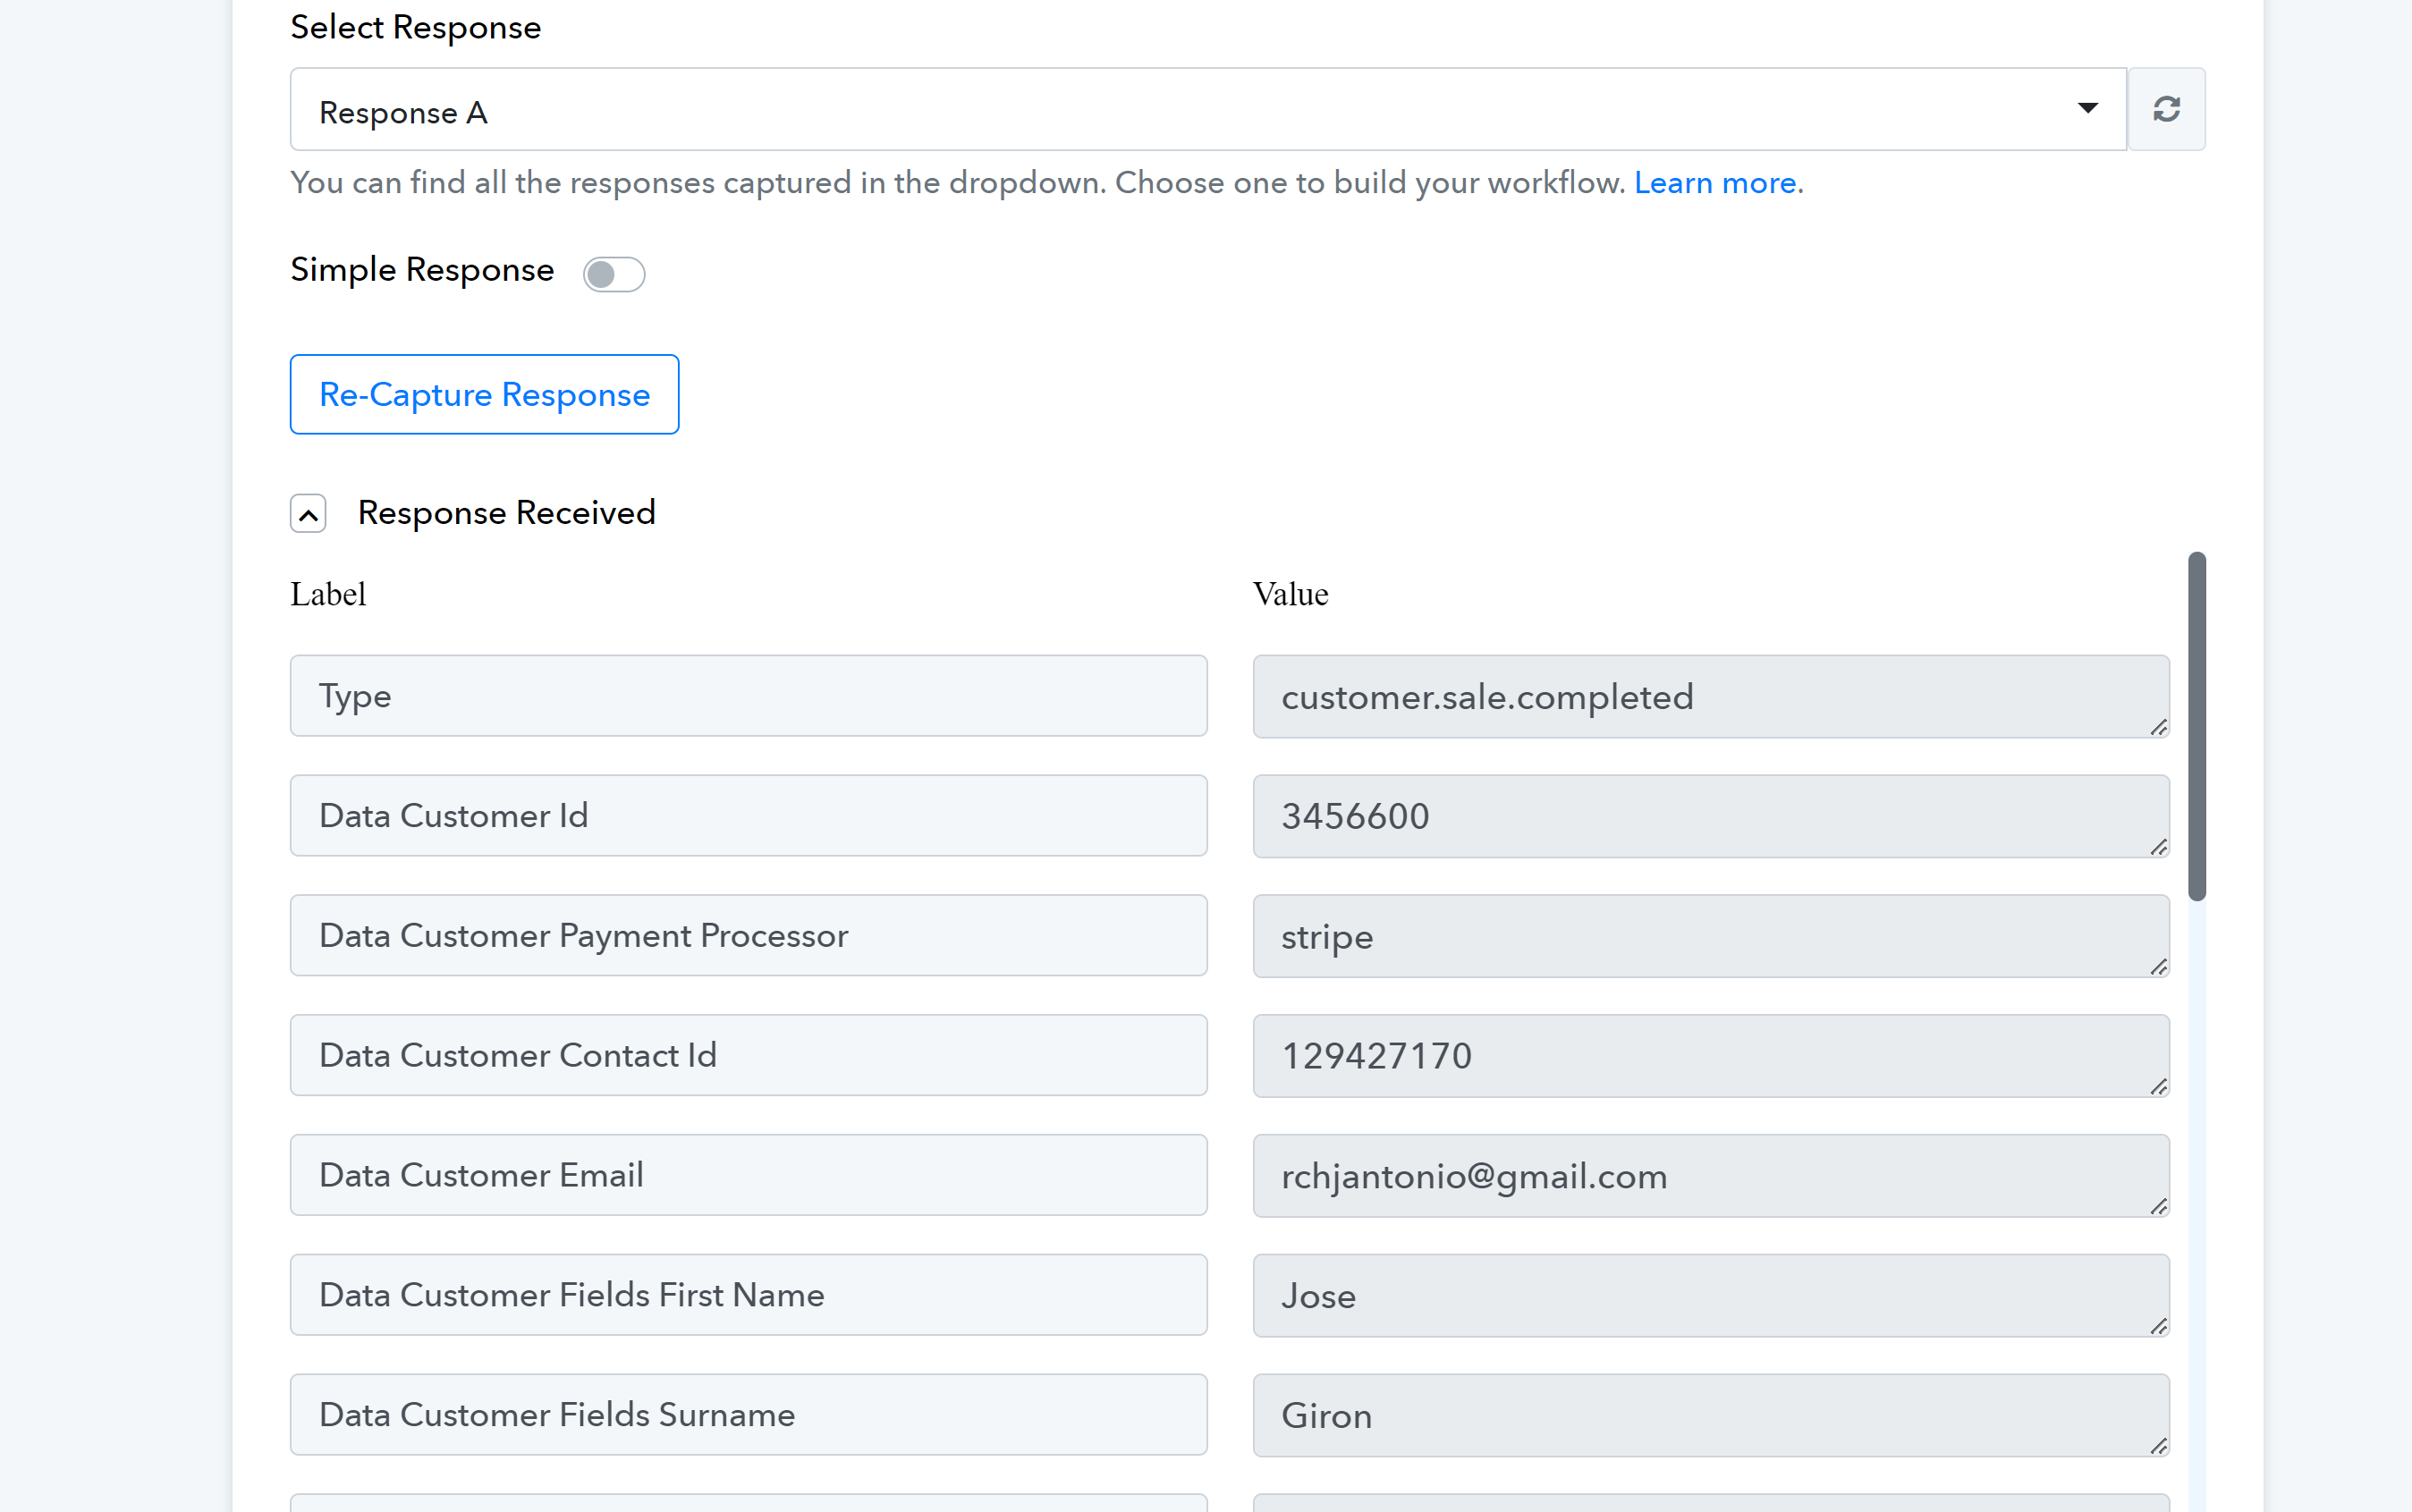
Task: Click the Data Customer Email label field
Action: 748,1175
